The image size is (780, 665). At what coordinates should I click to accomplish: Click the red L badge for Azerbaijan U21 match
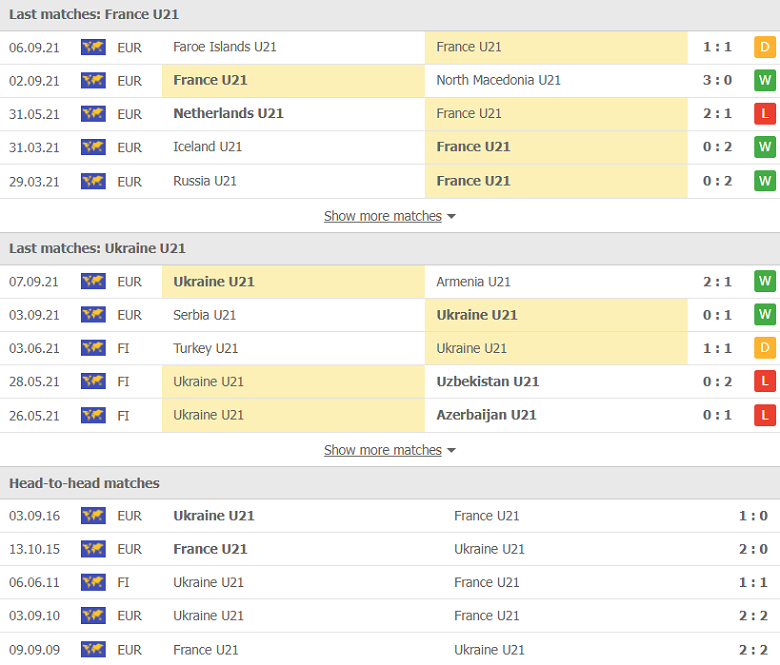pos(765,415)
